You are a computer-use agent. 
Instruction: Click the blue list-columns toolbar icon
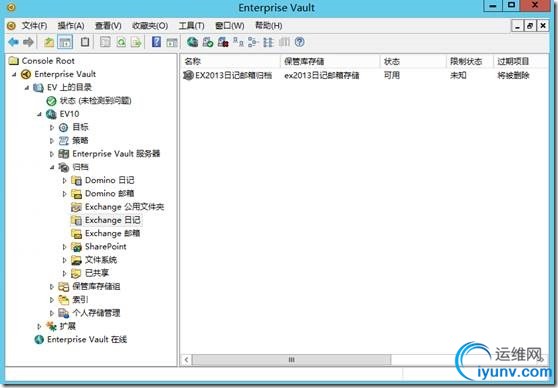tap(268, 42)
